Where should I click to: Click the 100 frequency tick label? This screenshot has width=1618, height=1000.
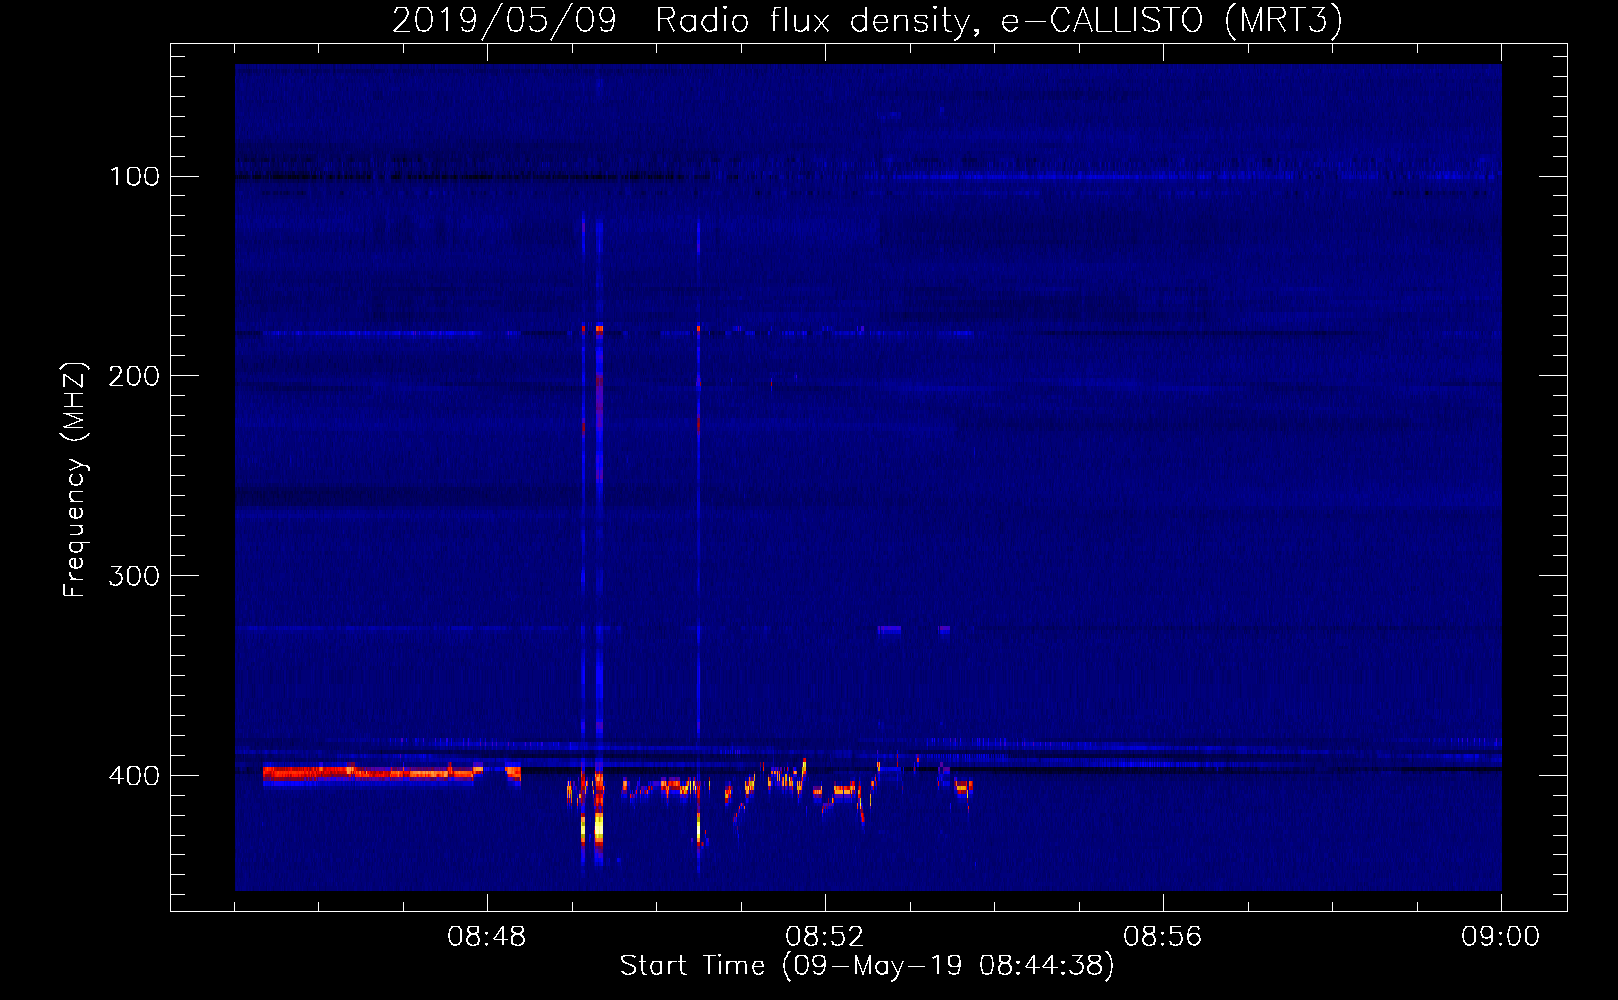[135, 177]
